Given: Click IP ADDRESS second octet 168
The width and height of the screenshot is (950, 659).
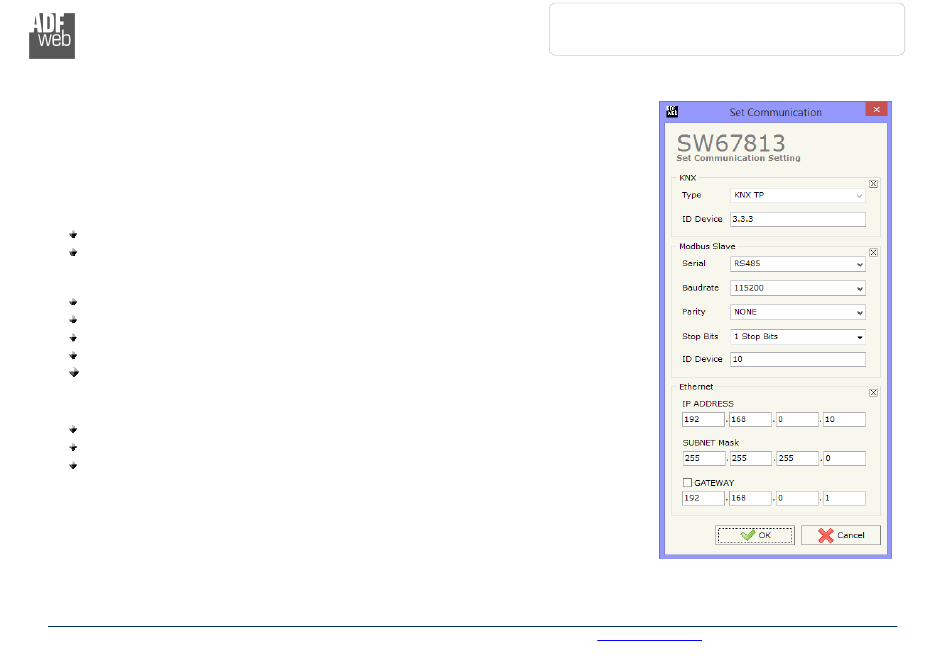Looking at the screenshot, I should pyautogui.click(x=750, y=419).
